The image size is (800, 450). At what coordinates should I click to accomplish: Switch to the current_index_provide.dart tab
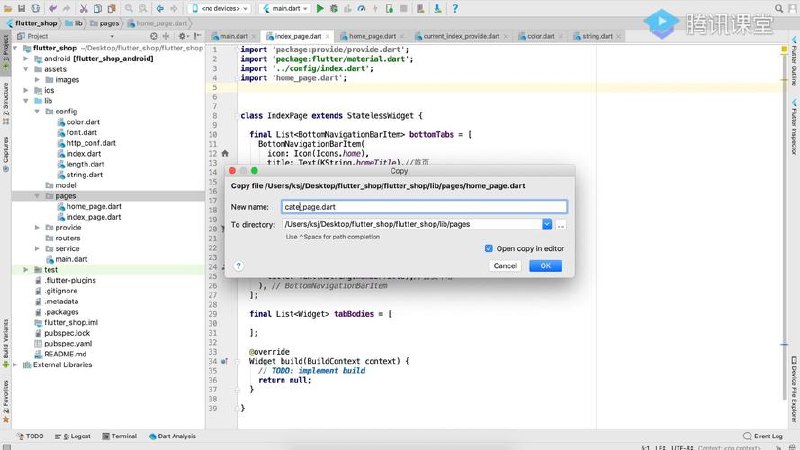(463, 36)
